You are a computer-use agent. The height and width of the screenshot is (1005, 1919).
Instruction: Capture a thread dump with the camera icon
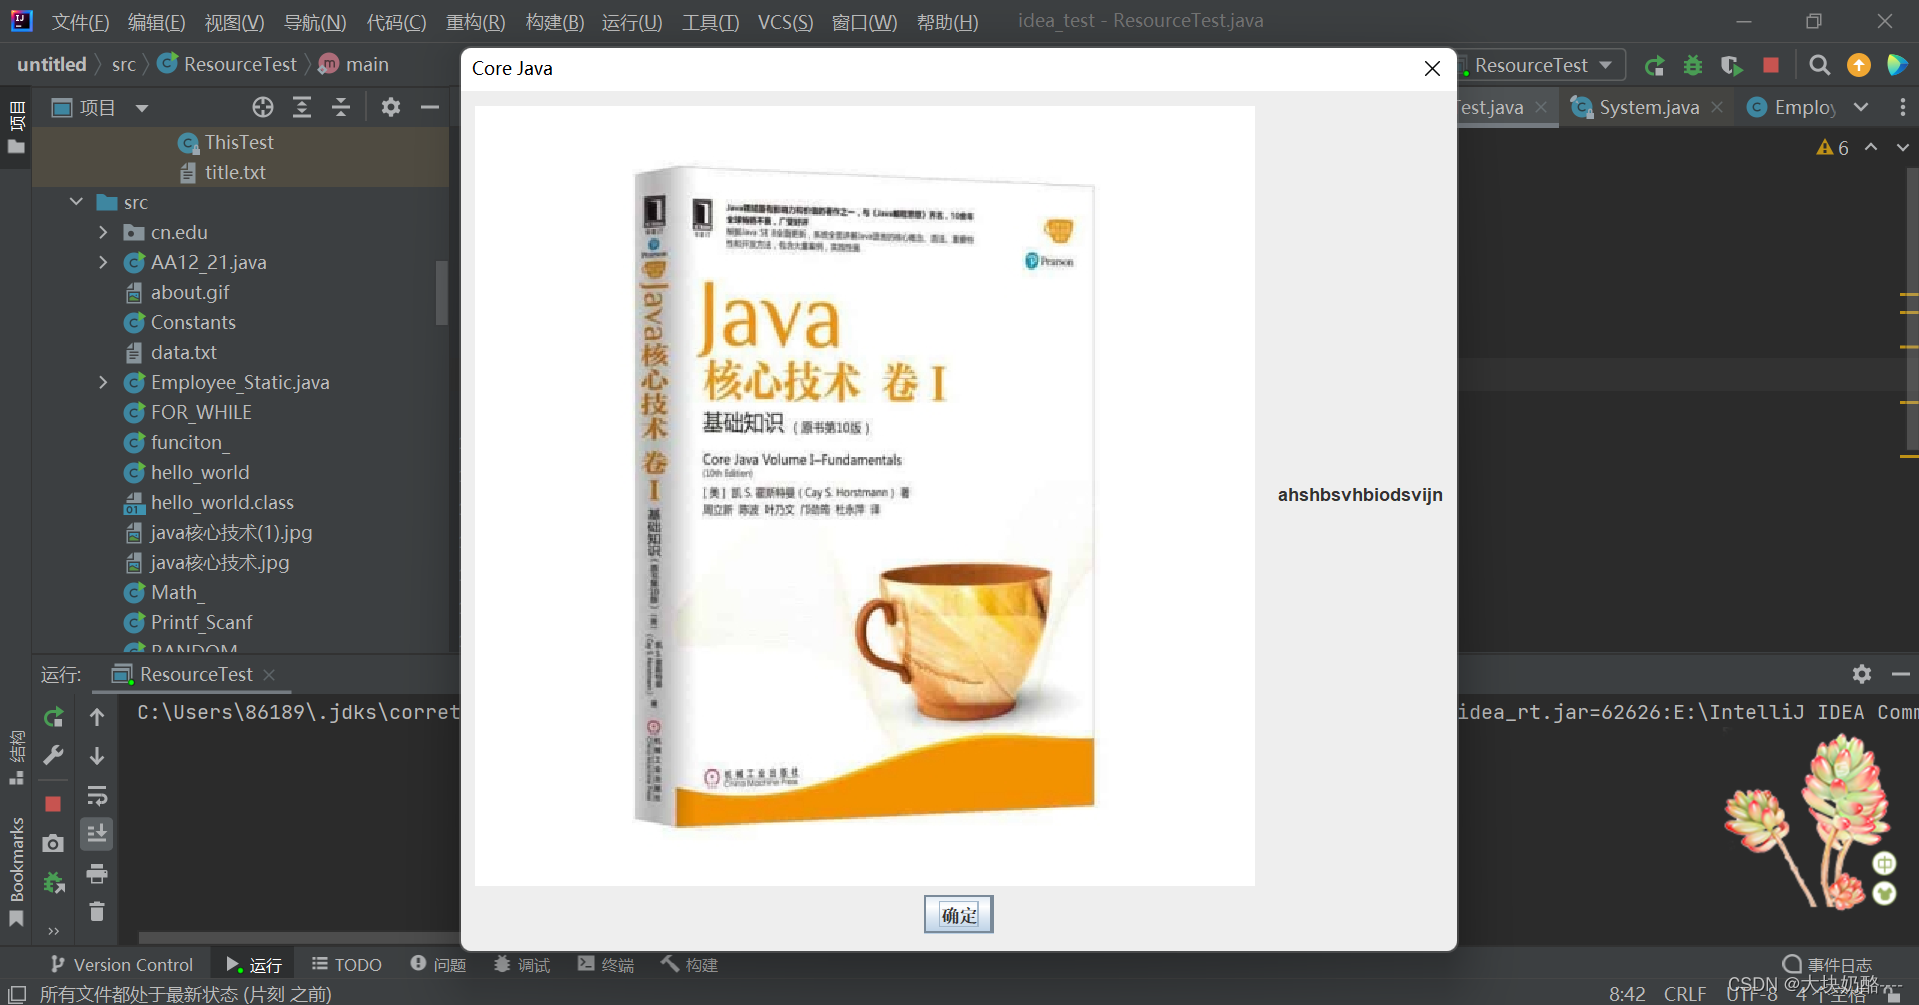[x=53, y=843]
